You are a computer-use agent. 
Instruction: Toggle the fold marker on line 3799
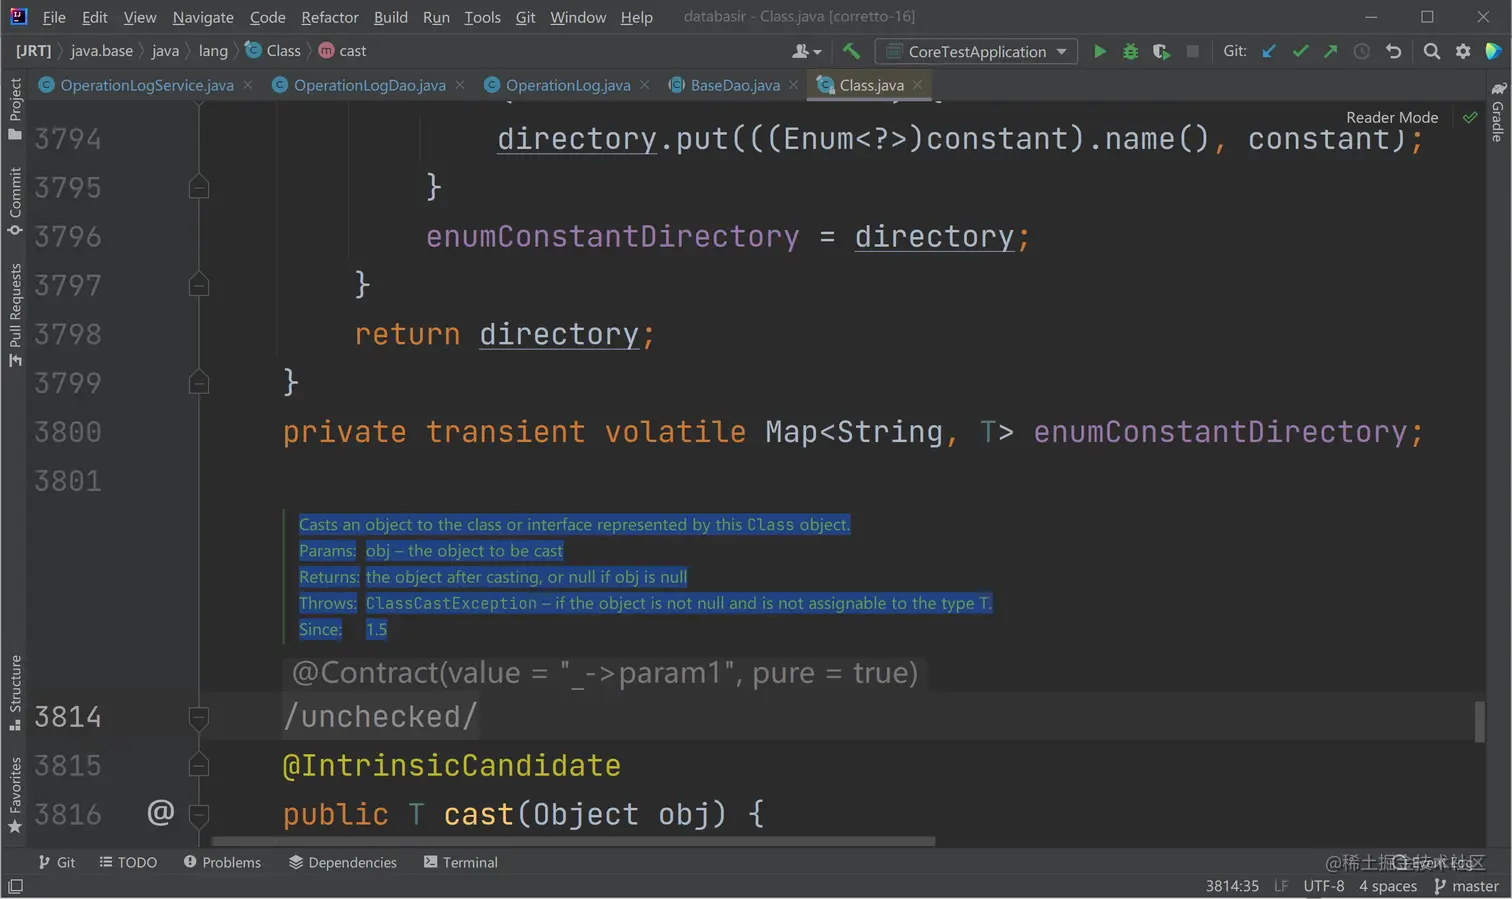(199, 383)
